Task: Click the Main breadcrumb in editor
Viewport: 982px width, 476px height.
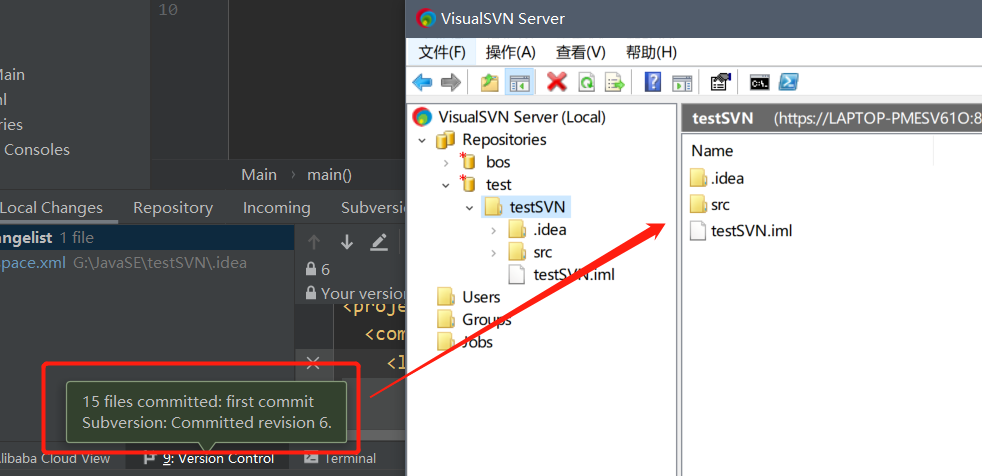Action: (259, 175)
